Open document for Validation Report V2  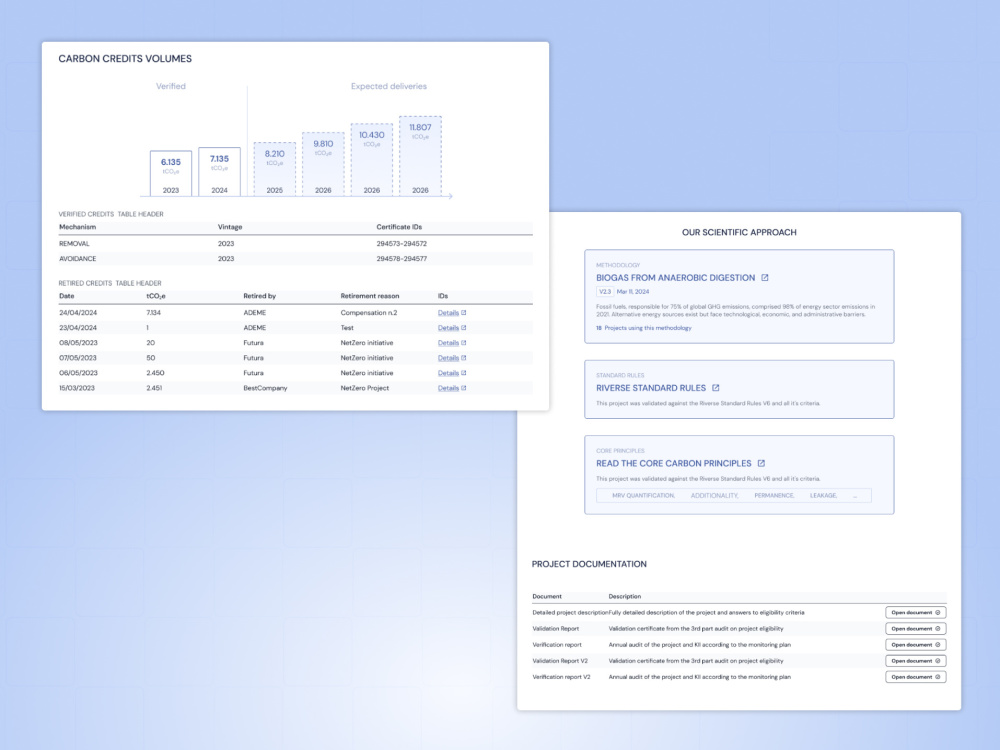point(915,661)
